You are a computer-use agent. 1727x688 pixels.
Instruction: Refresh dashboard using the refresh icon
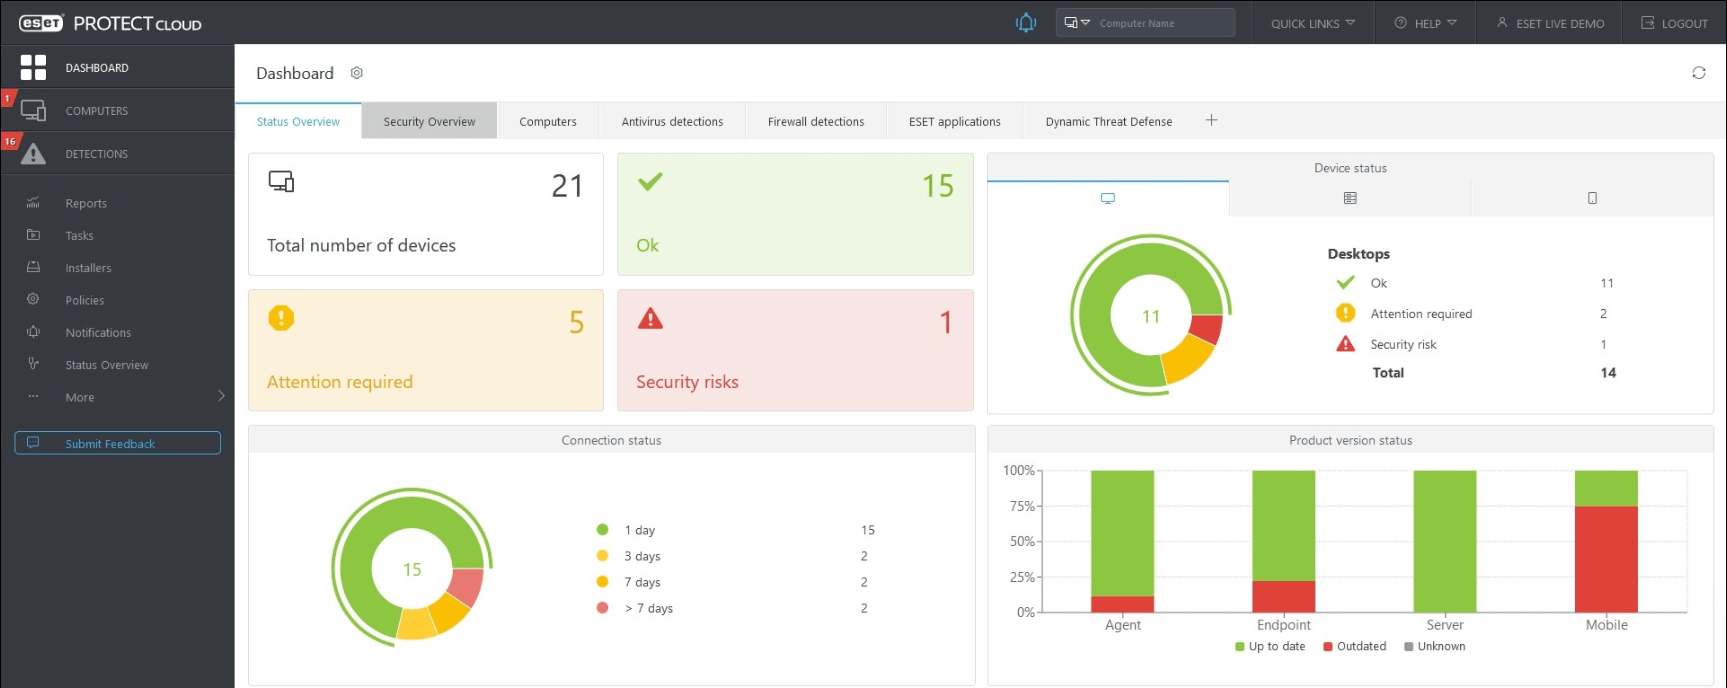(x=1698, y=73)
